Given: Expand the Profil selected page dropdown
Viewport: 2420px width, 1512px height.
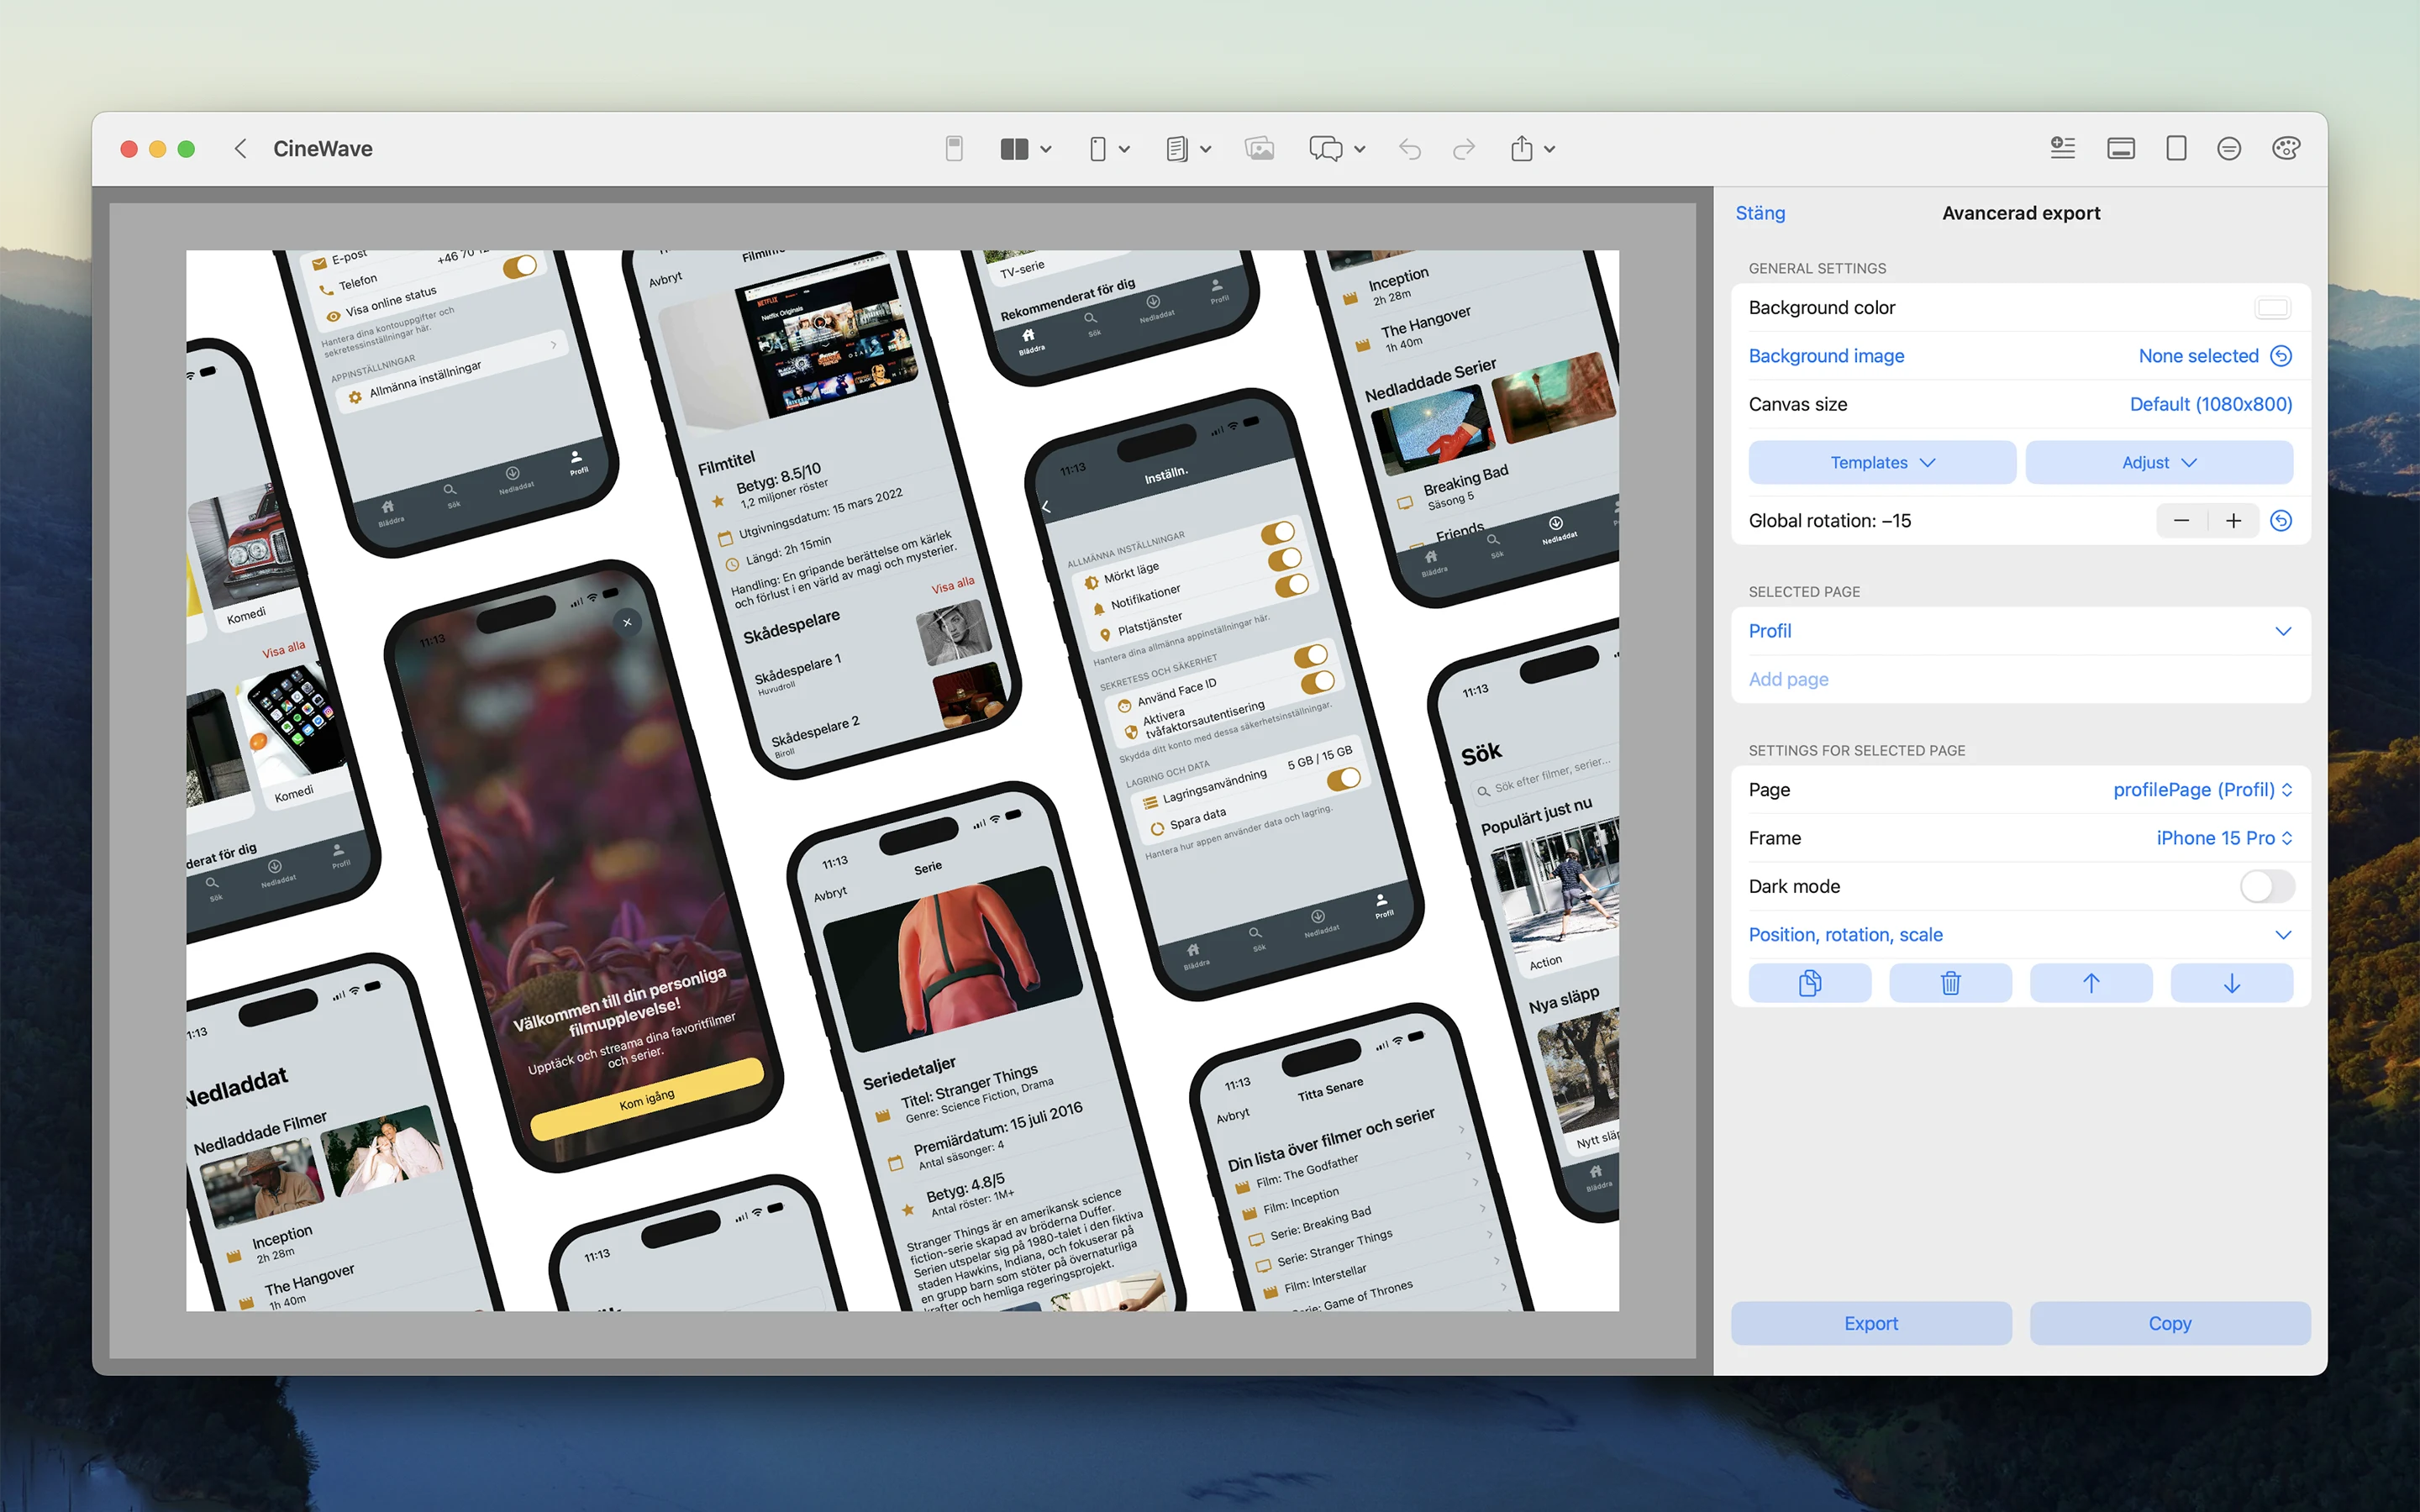Looking at the screenshot, I should [x=2283, y=630].
